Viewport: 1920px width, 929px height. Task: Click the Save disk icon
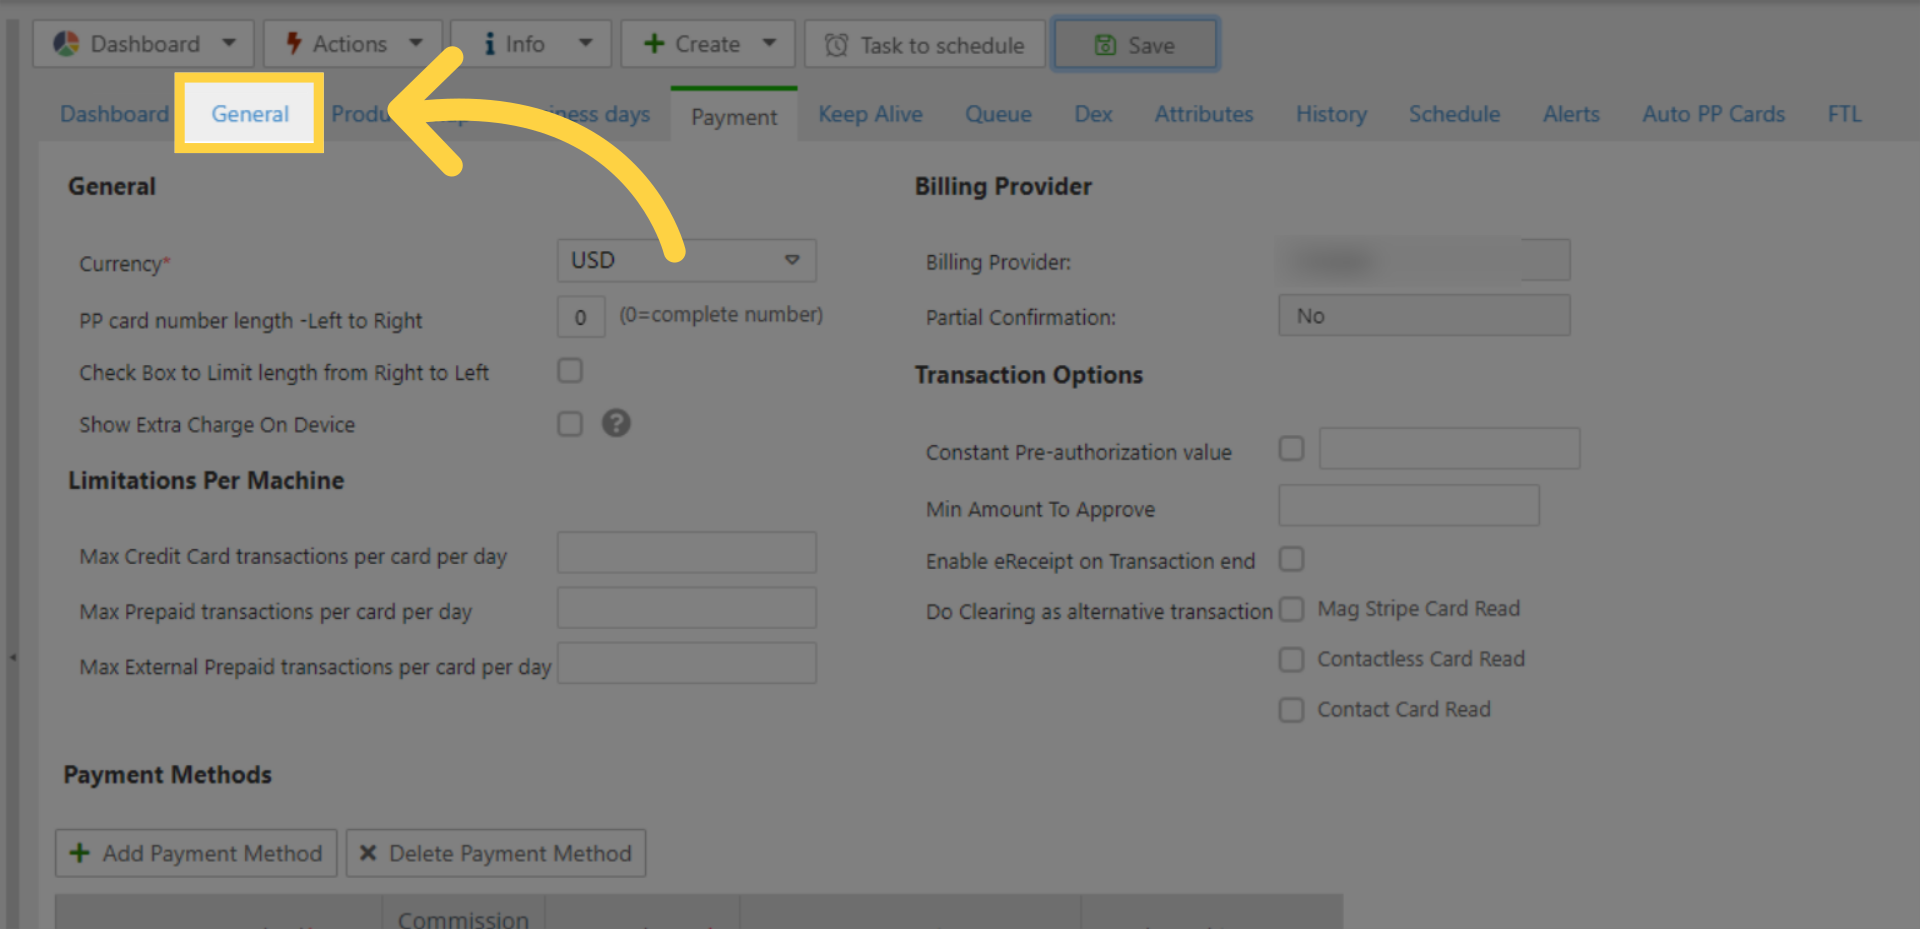1105,45
